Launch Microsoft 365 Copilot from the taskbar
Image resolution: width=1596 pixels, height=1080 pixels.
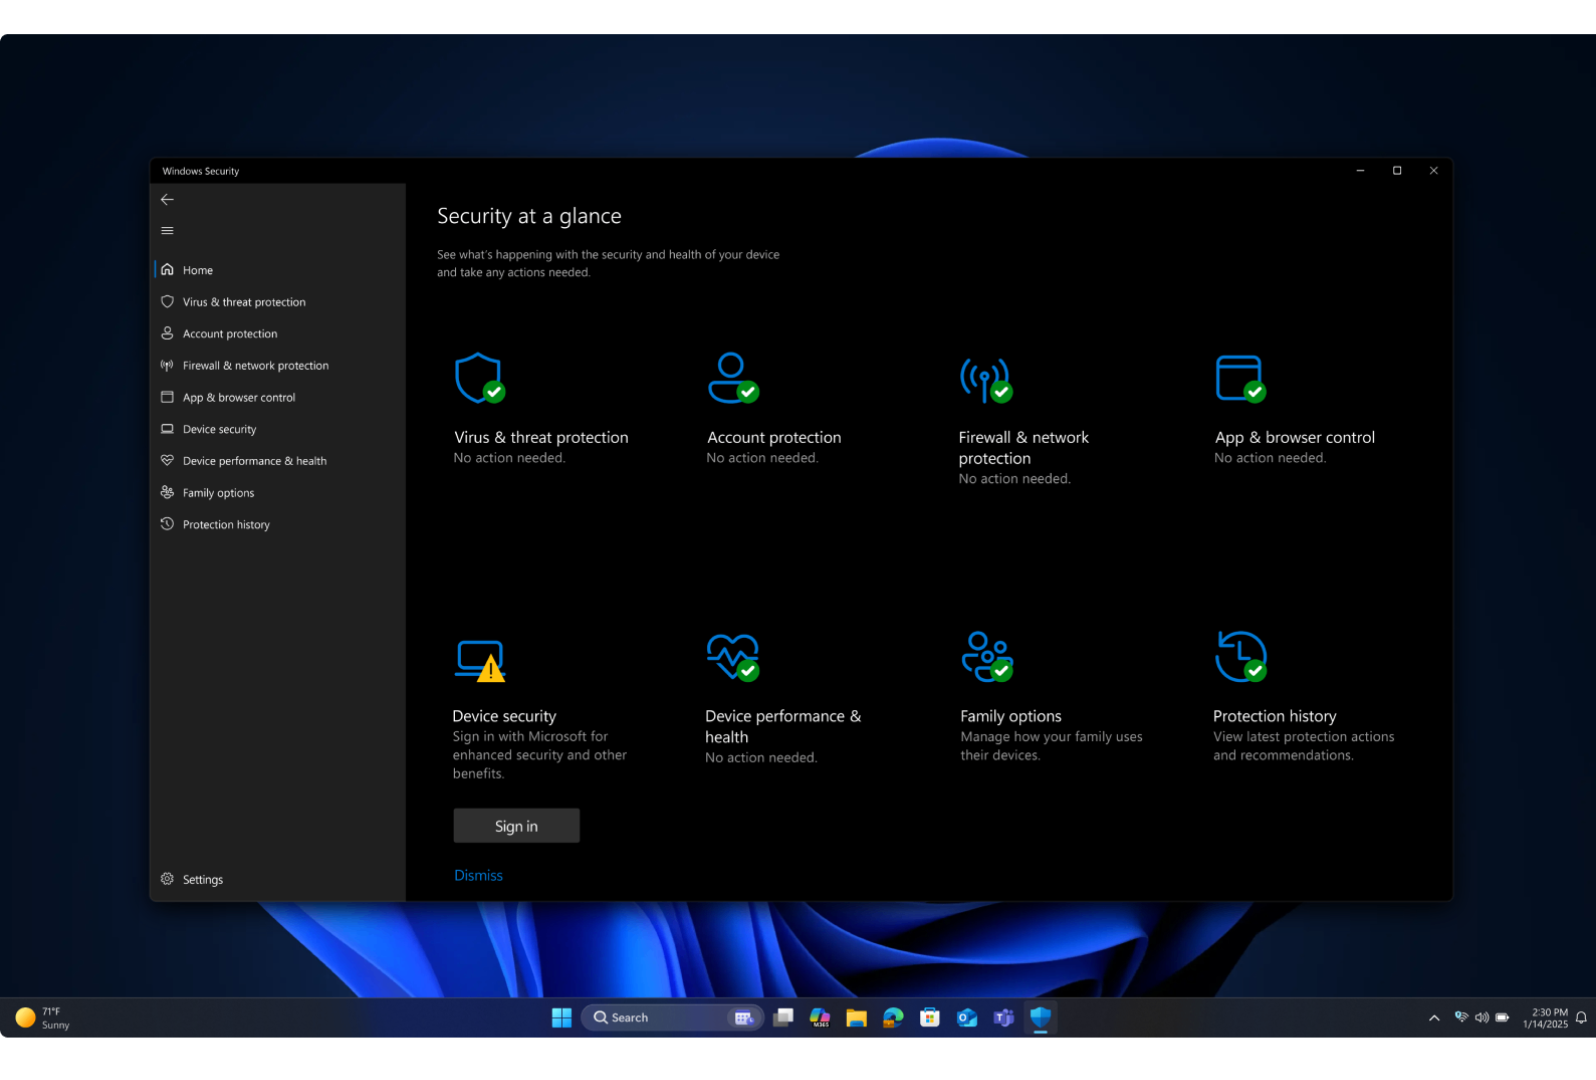tap(820, 1018)
